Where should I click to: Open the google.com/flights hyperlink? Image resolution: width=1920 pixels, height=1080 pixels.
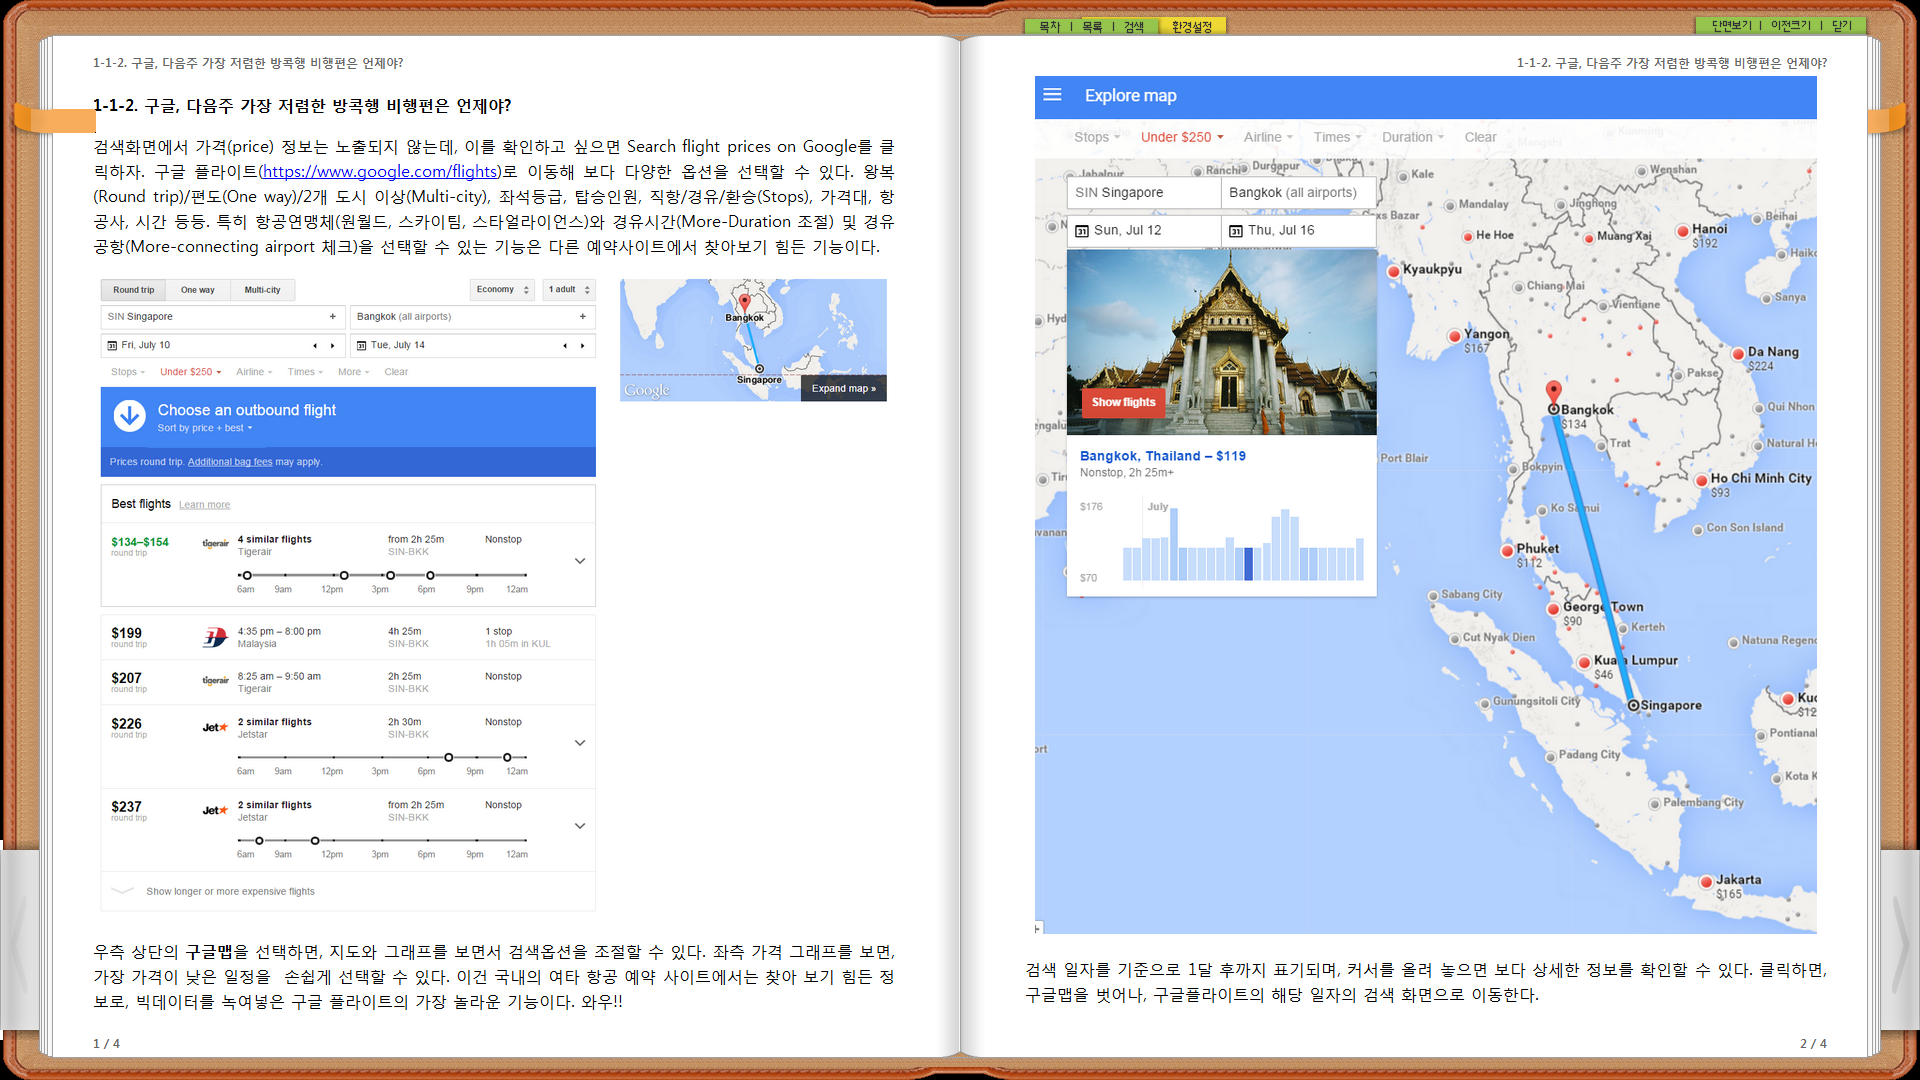[x=380, y=172]
